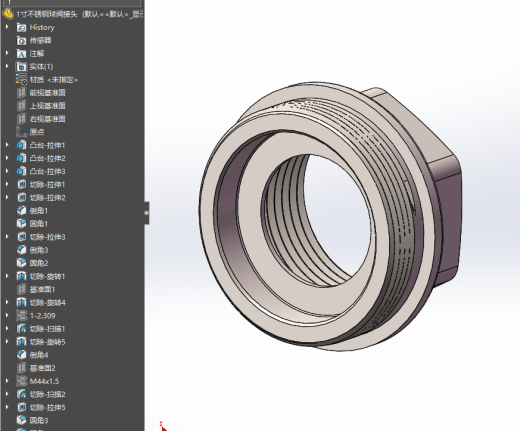Expand the 切除-拉伸1 feature
The image size is (520, 431).
click(7, 184)
